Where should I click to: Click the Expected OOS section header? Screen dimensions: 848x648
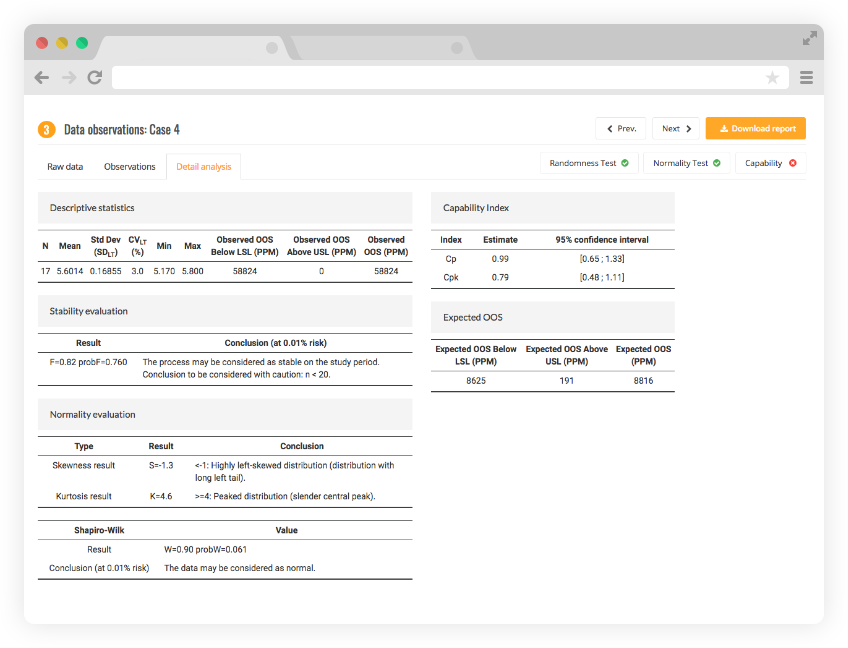(x=553, y=318)
